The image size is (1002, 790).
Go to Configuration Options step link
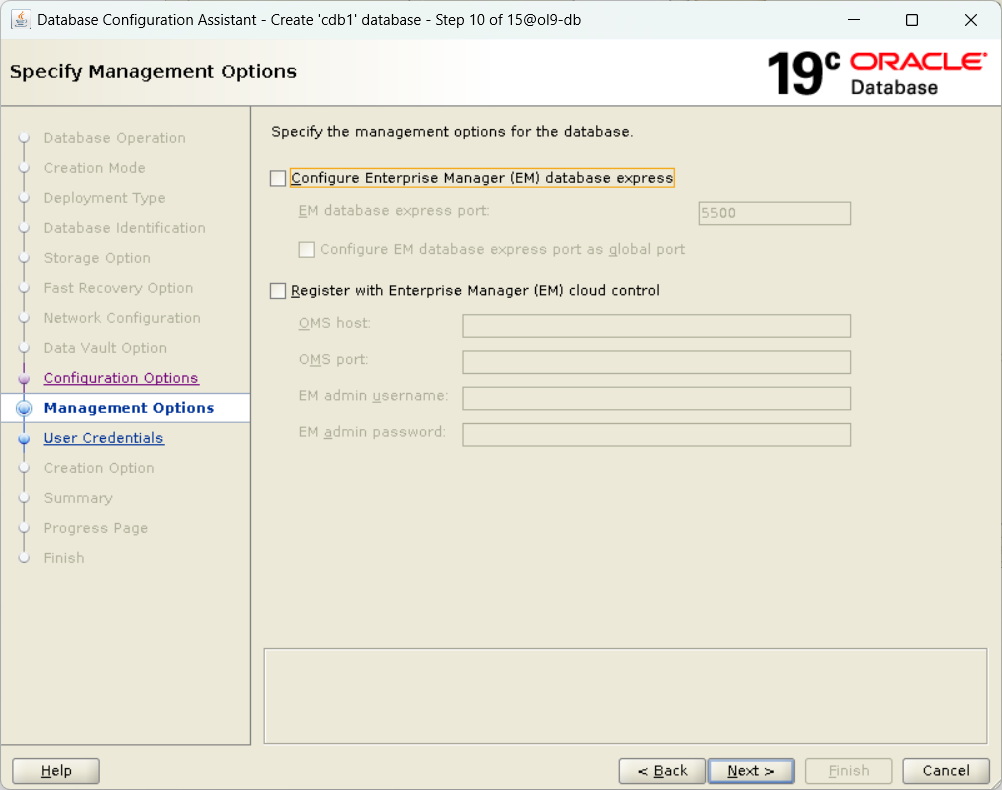point(121,378)
